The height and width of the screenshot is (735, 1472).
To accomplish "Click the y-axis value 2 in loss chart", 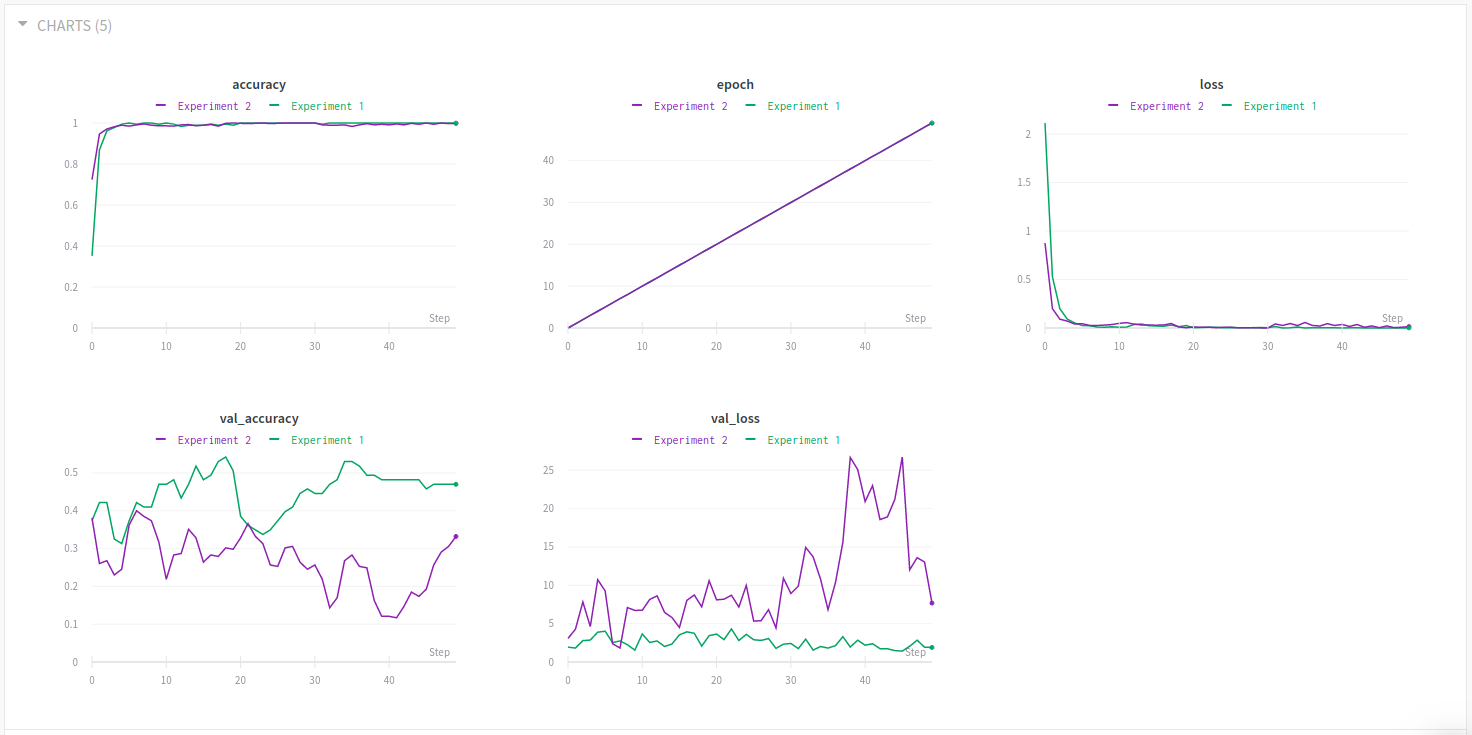I will [x=1028, y=133].
